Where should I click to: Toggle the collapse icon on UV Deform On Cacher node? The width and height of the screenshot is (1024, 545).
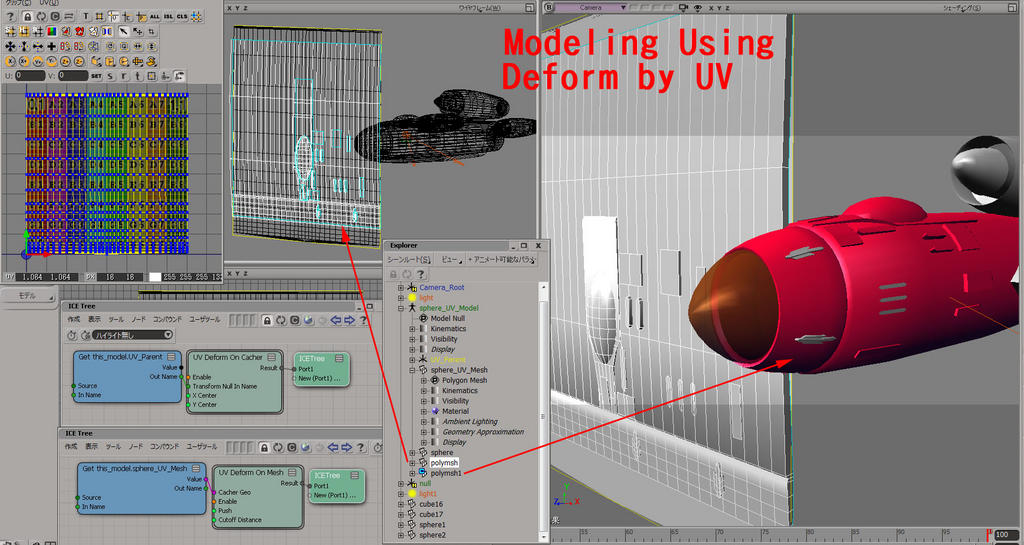275,357
